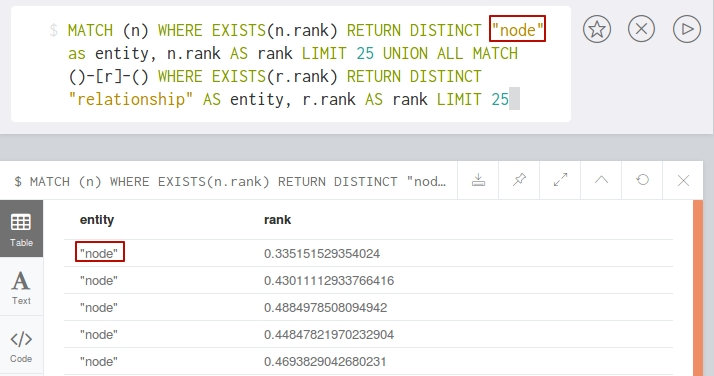The width and height of the screenshot is (714, 376).
Task: Select rank value 0.44847821970232904
Action: (329, 335)
